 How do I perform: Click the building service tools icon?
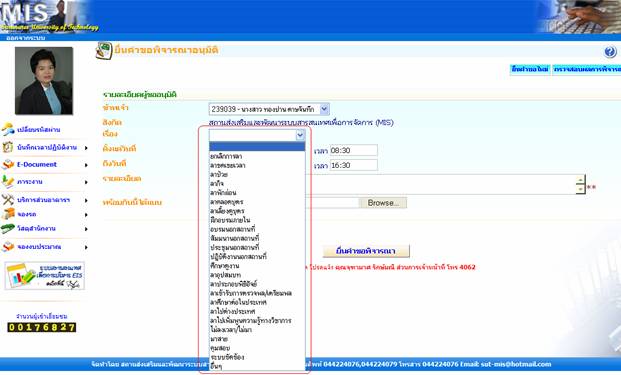pos(8,200)
